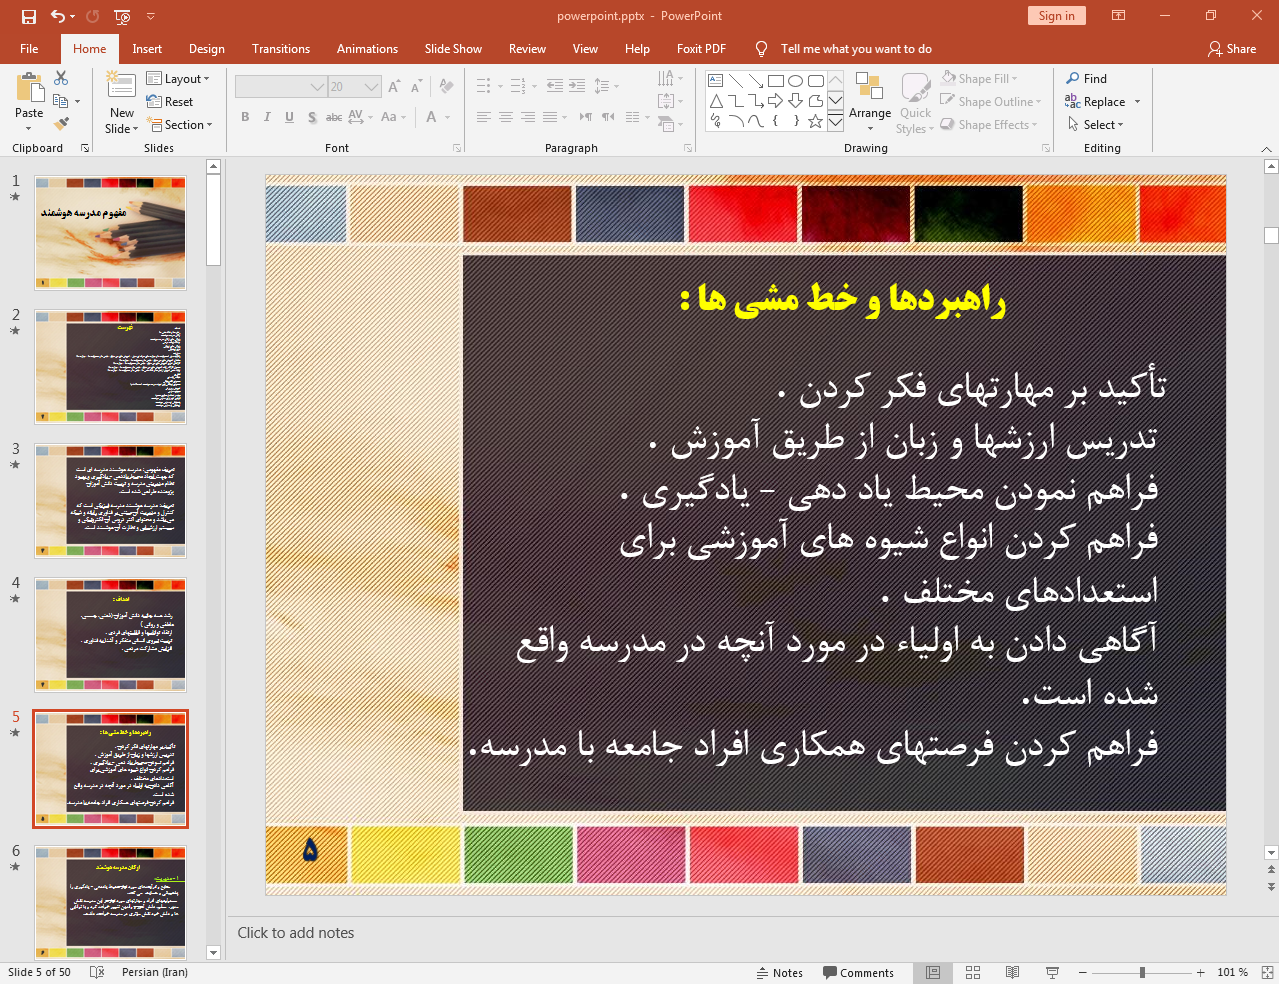Image resolution: width=1279 pixels, height=984 pixels.
Task: Expand the shapes gallery
Action: pos(835,122)
